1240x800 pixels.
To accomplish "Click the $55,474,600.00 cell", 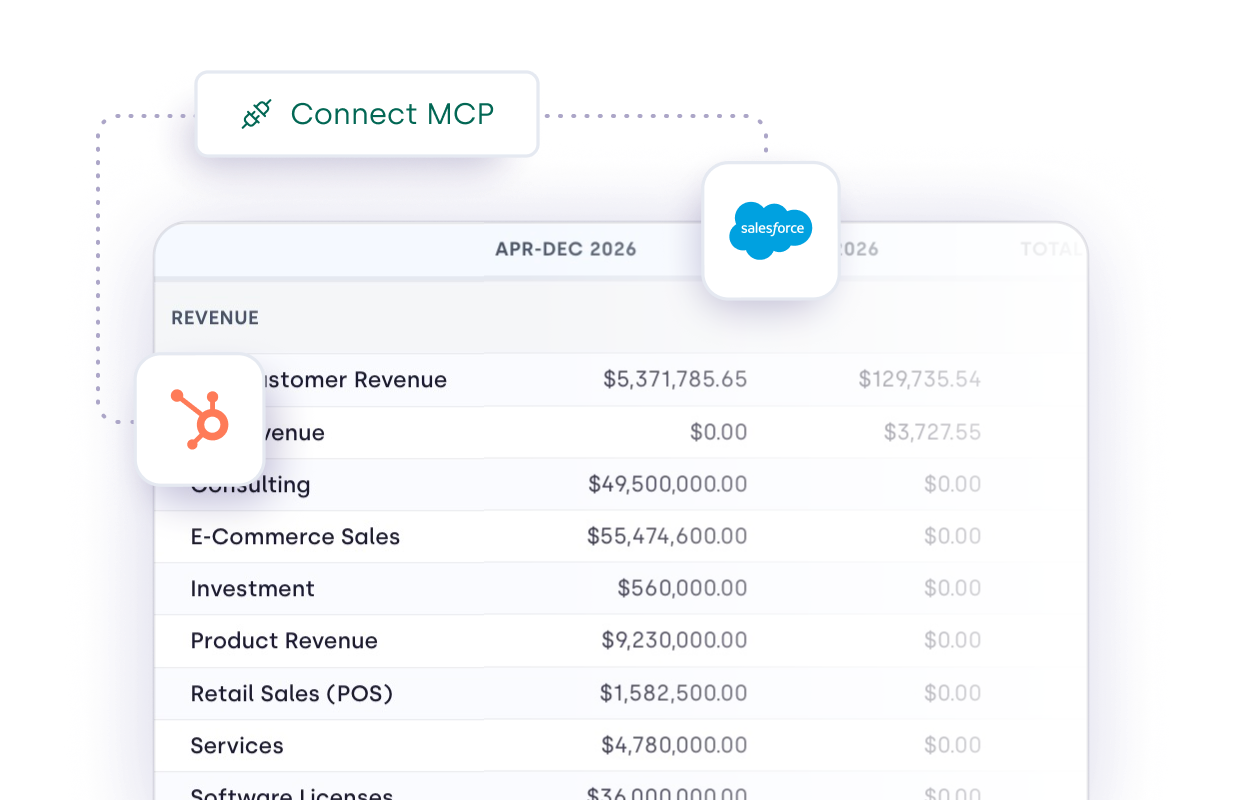I will [x=667, y=536].
